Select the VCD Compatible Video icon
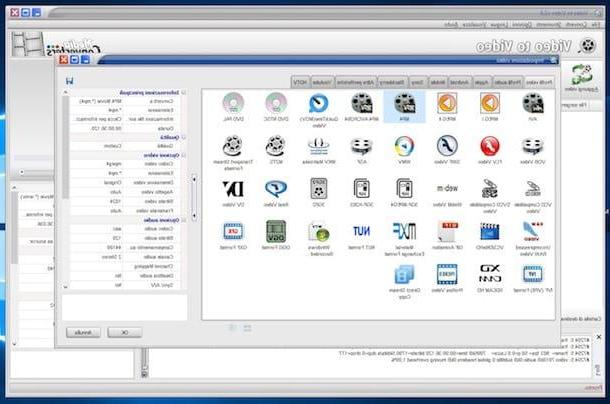The width and height of the screenshot is (610, 404). [x=533, y=189]
